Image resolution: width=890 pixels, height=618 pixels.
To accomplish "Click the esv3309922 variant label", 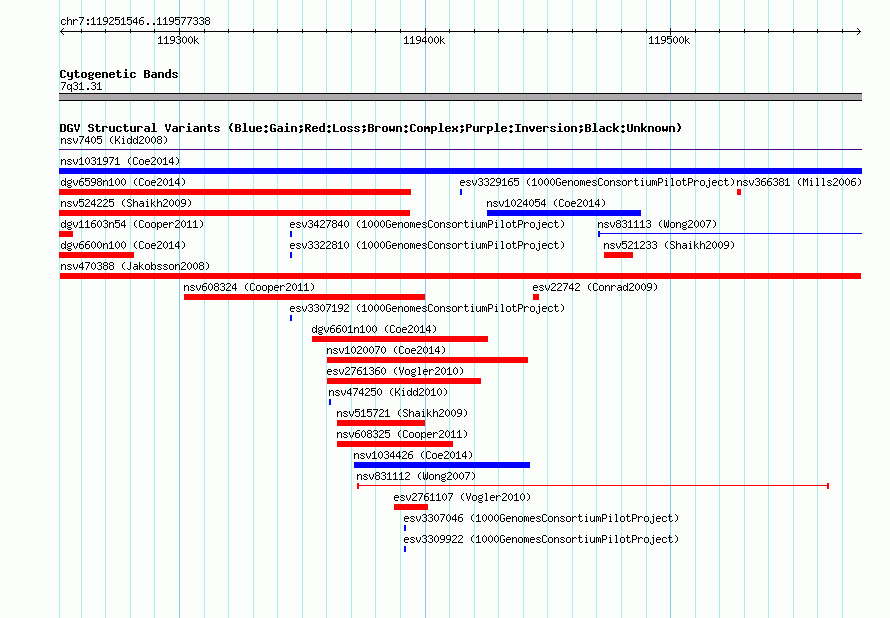I will coord(541,539).
